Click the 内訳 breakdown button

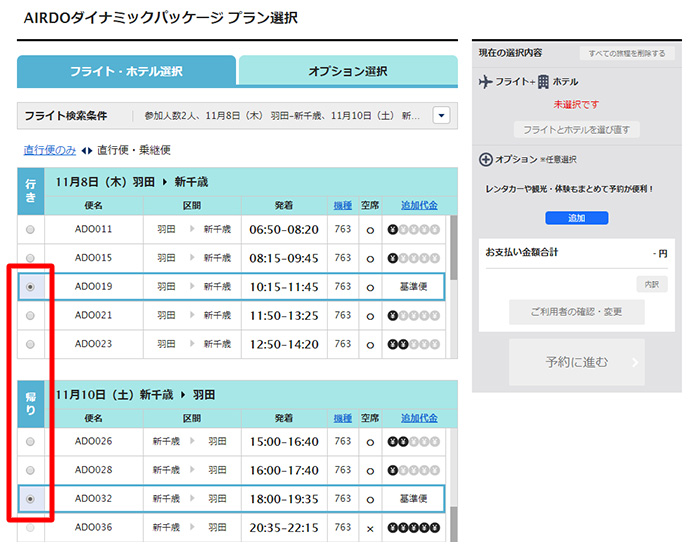pyautogui.click(x=652, y=284)
